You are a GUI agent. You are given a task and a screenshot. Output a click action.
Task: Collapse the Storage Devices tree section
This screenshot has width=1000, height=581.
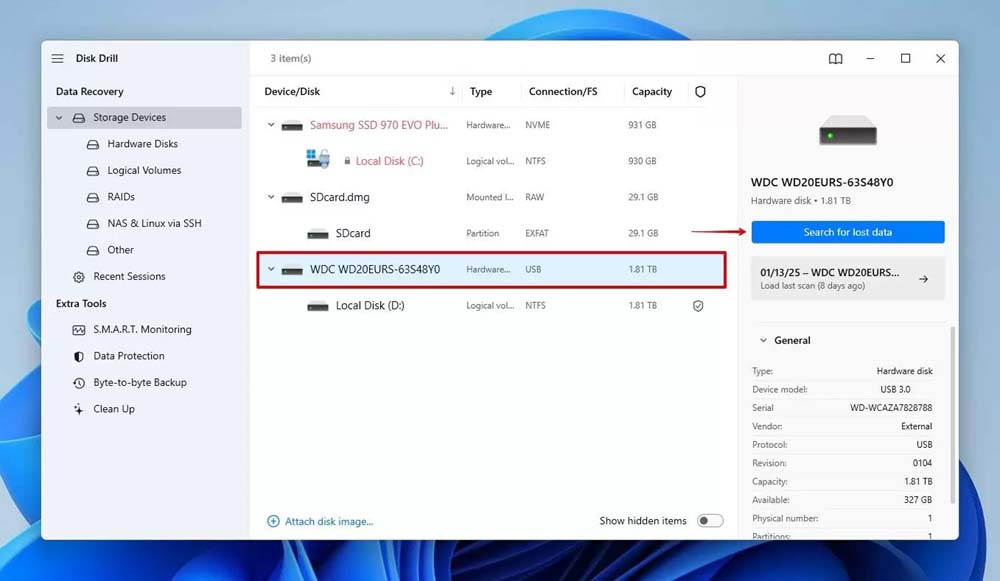[x=59, y=118]
